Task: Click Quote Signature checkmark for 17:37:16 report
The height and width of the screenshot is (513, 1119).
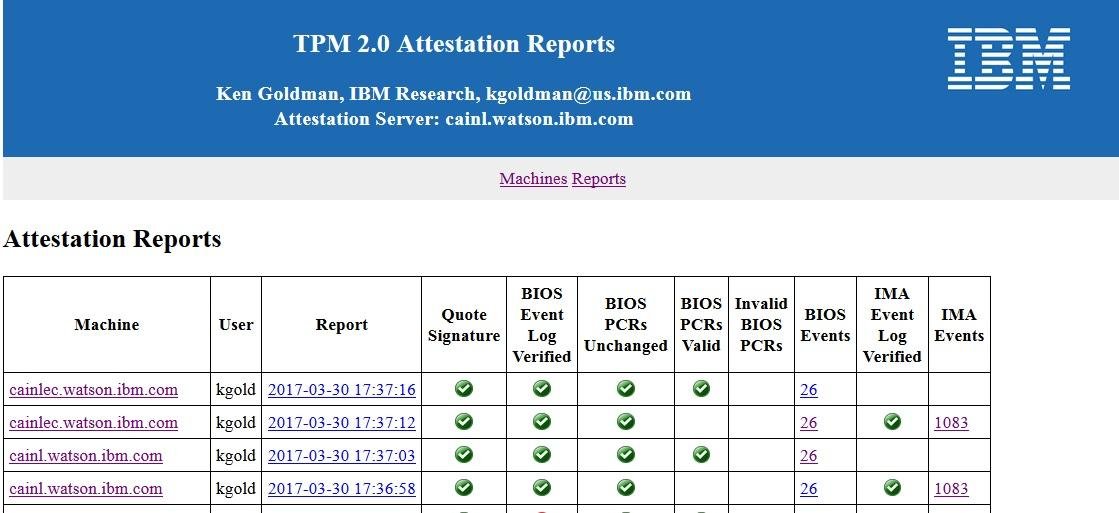Action: pos(464,388)
